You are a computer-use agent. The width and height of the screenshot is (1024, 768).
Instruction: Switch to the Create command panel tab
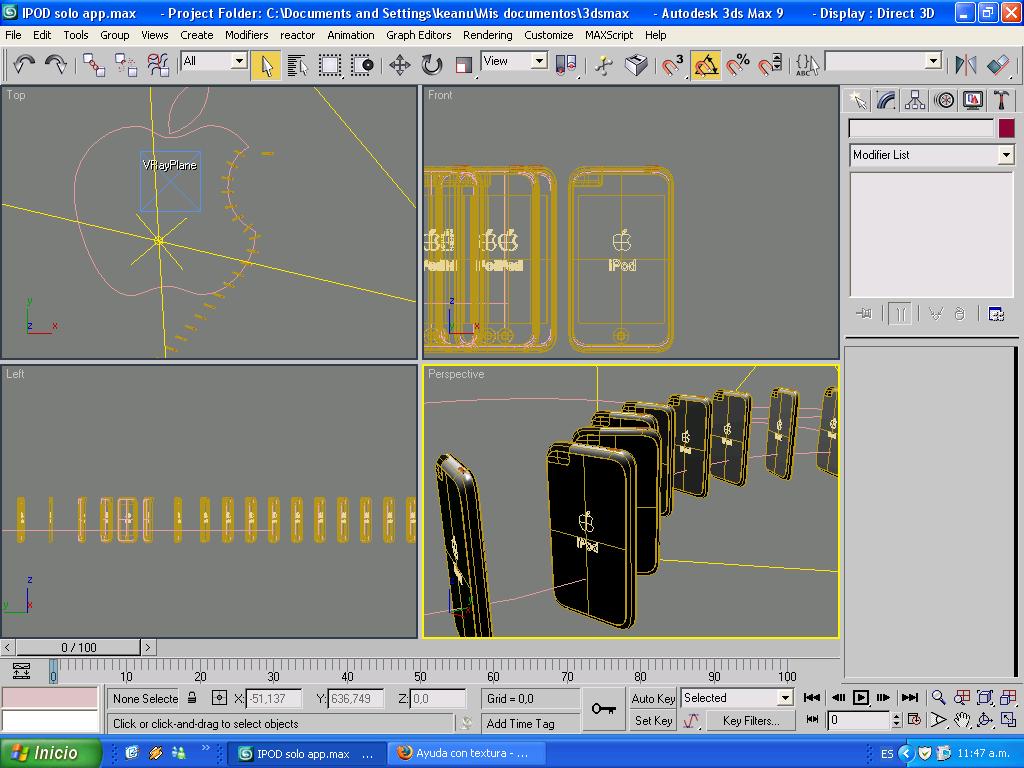[x=857, y=100]
